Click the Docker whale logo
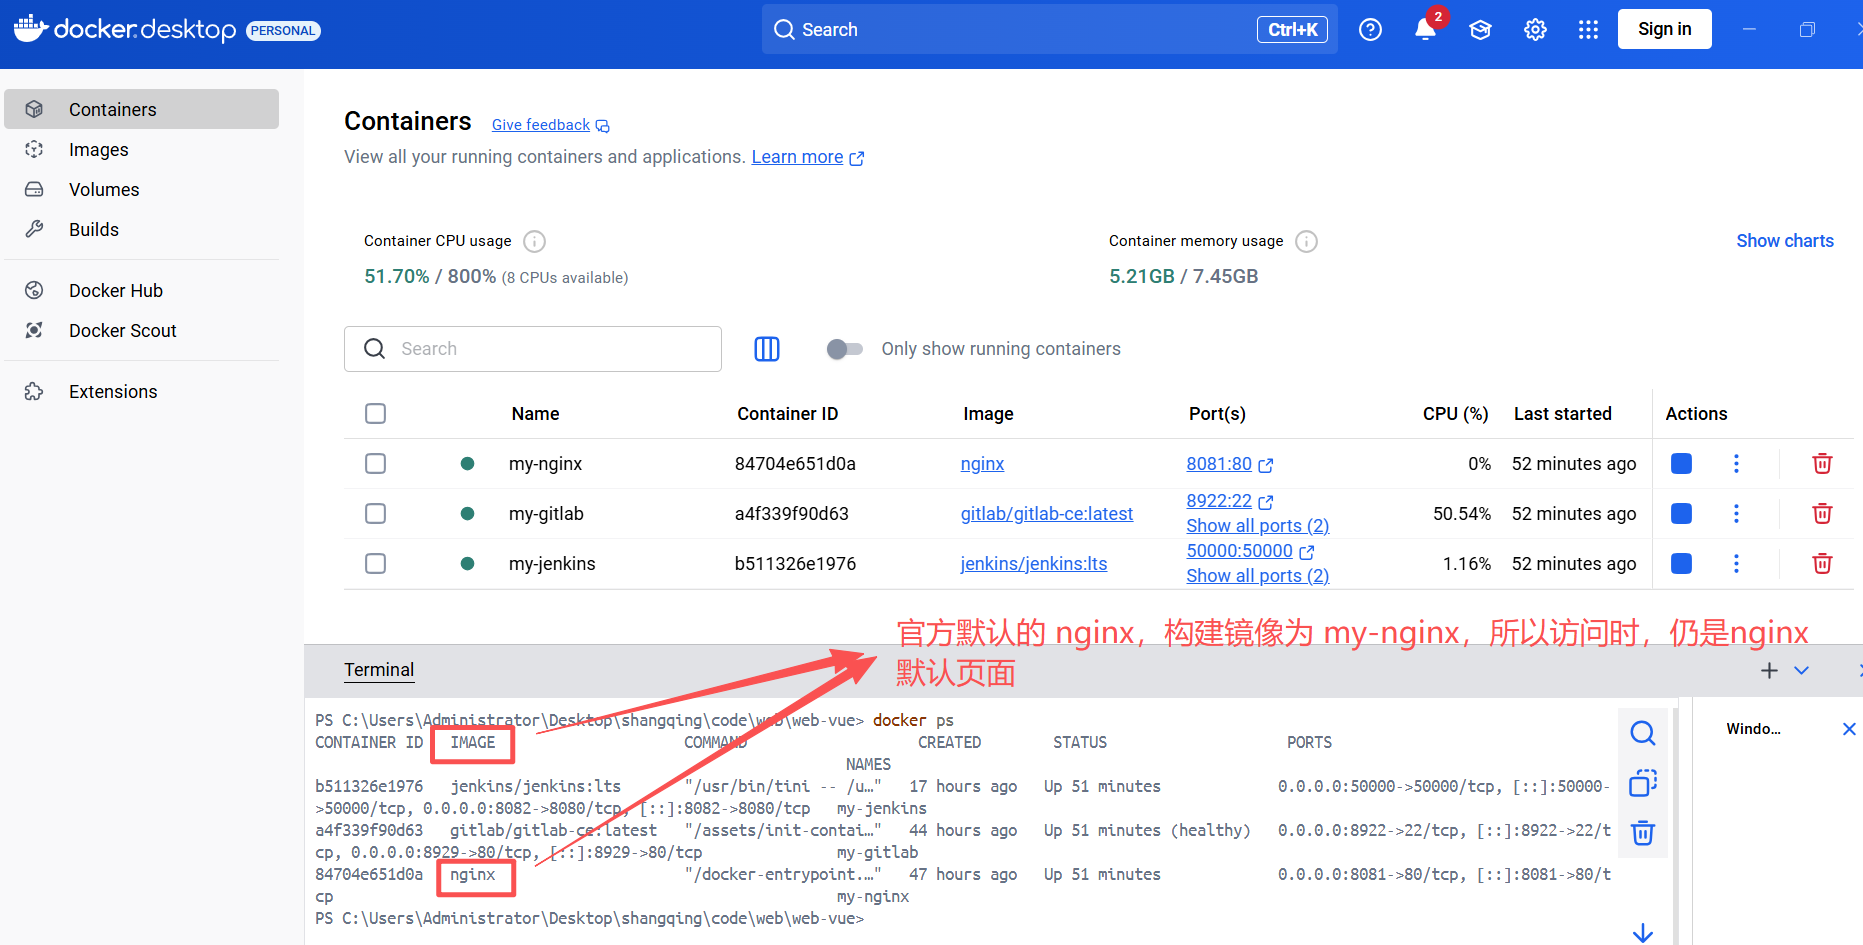 pos(30,28)
